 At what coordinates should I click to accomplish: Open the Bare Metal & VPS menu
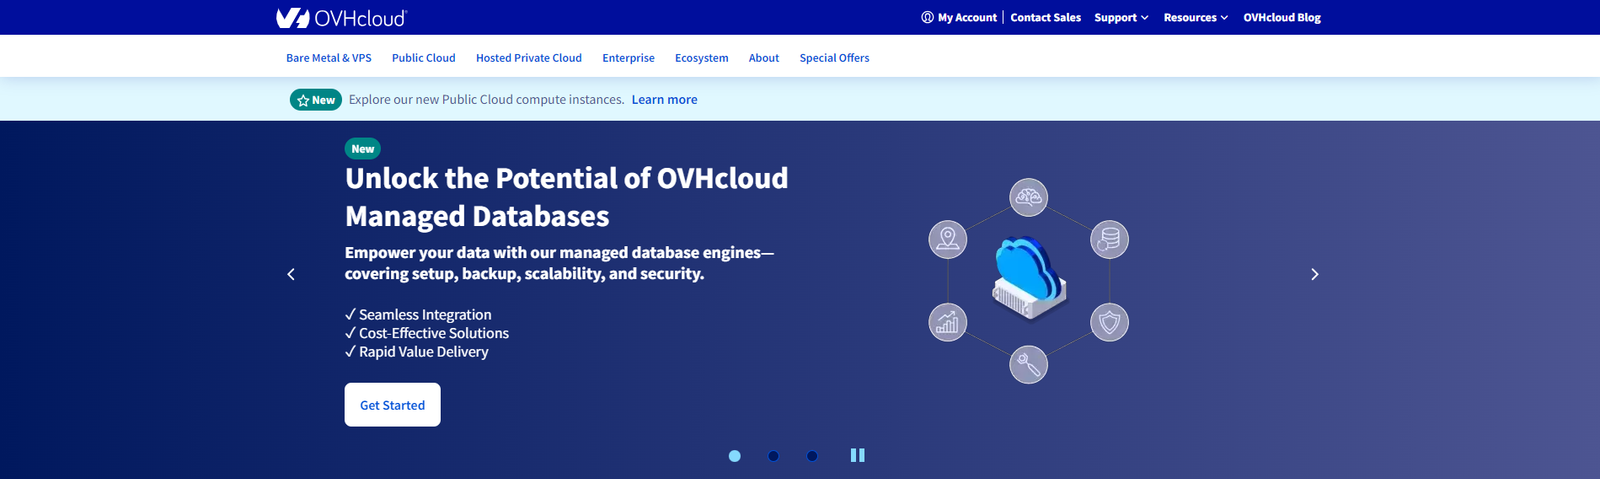point(328,58)
